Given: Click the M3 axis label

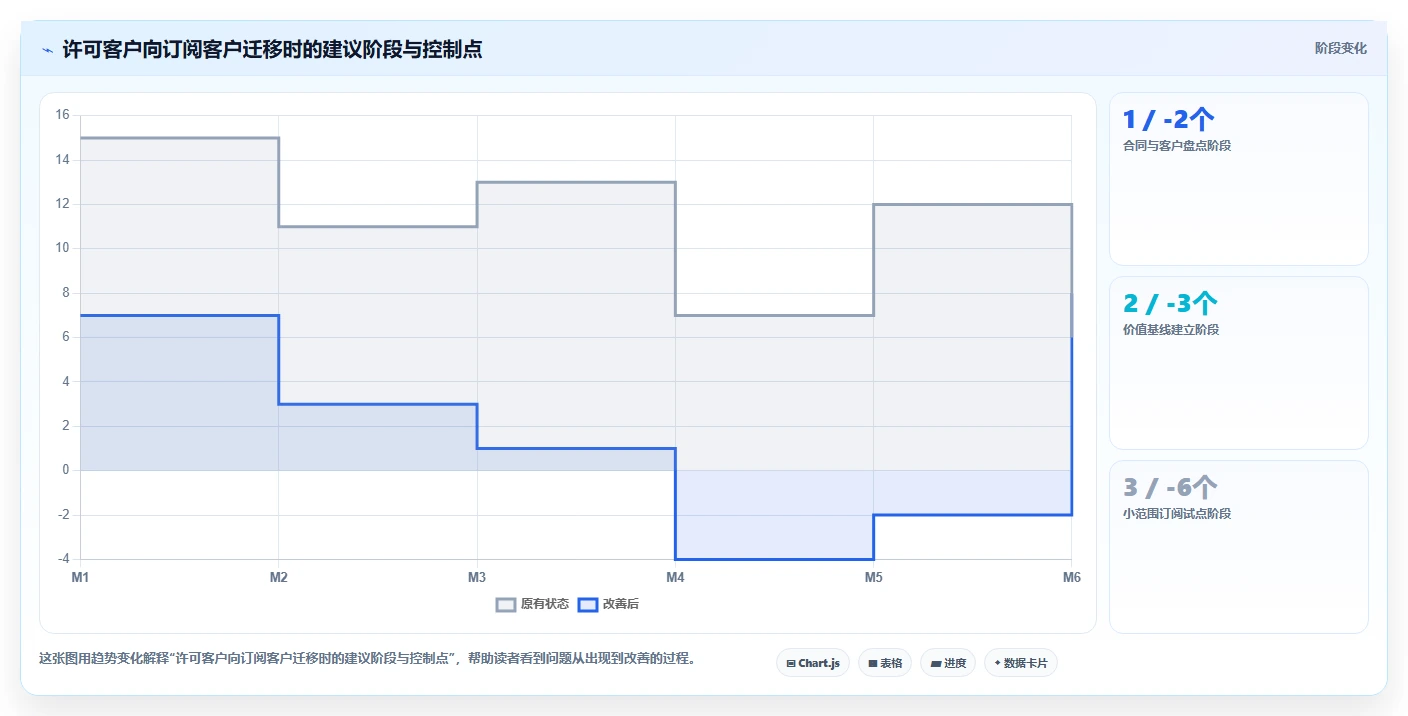Looking at the screenshot, I should click(x=477, y=577).
